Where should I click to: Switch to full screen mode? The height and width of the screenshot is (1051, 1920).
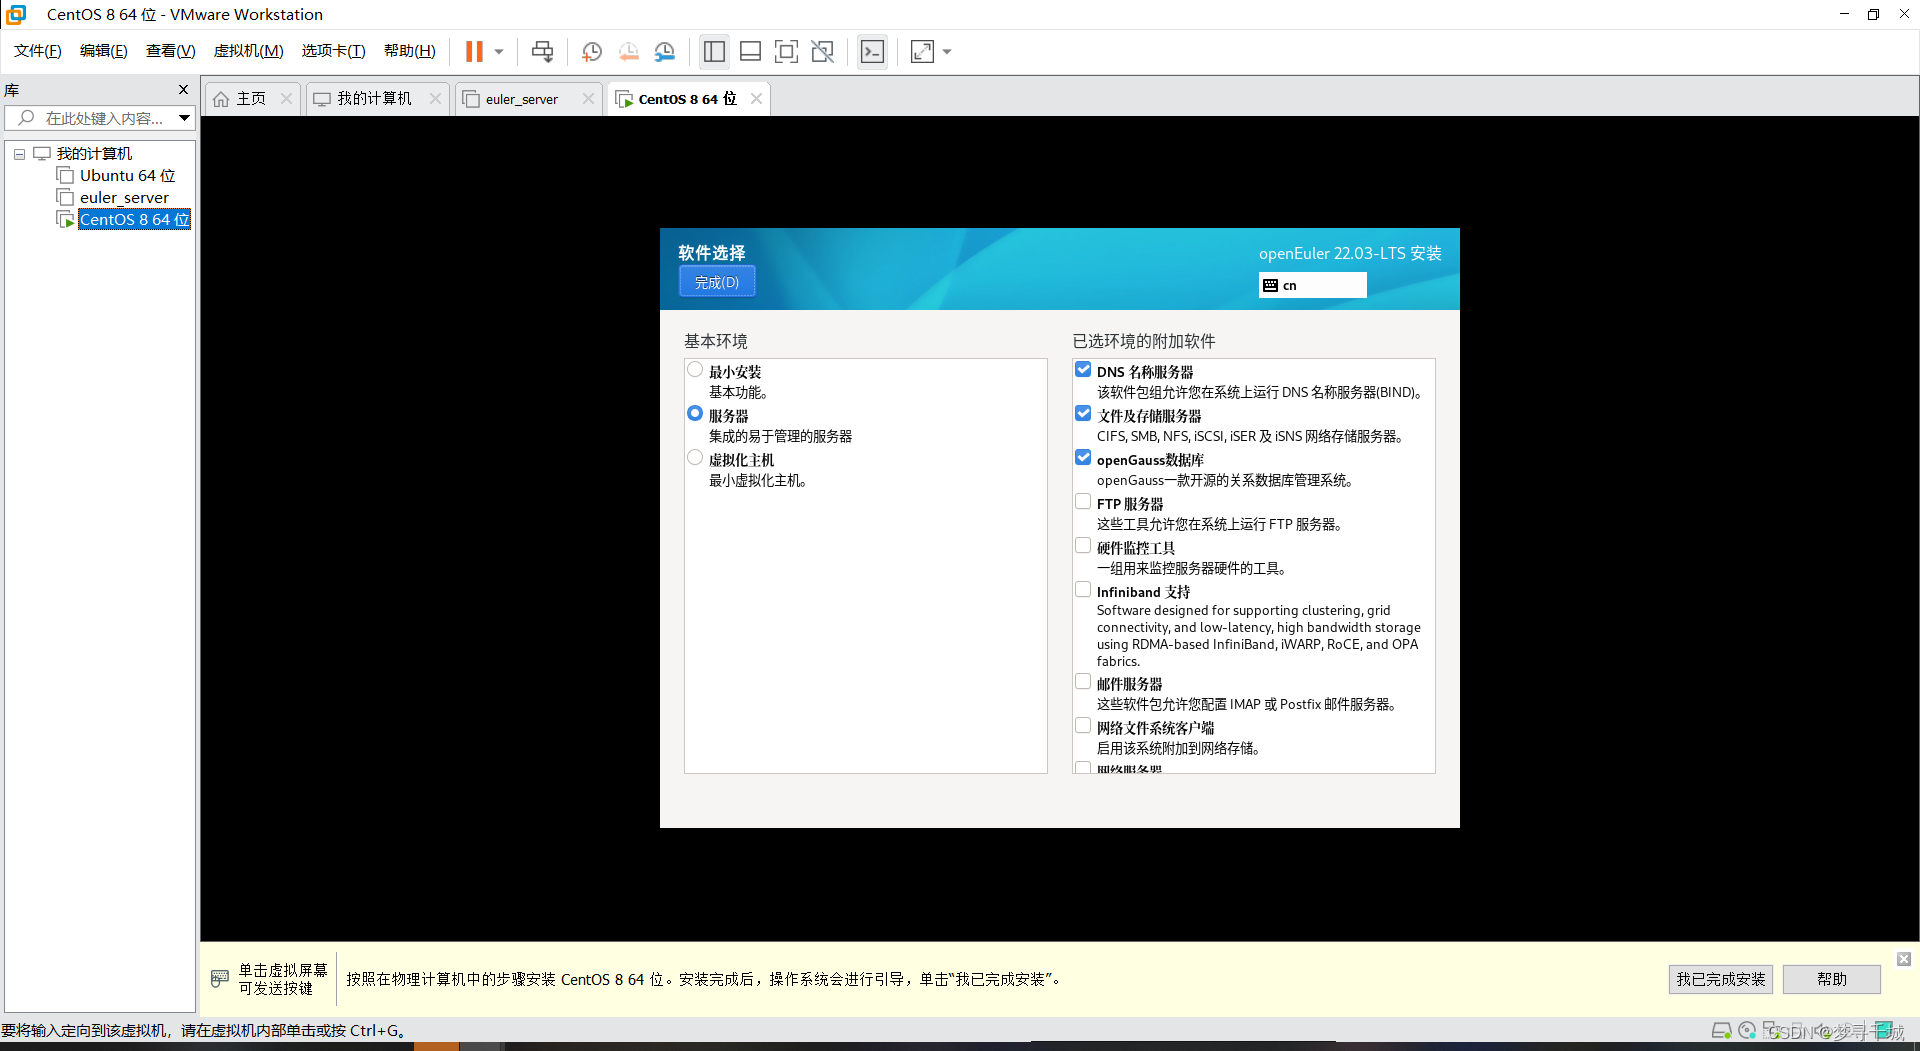coord(786,51)
